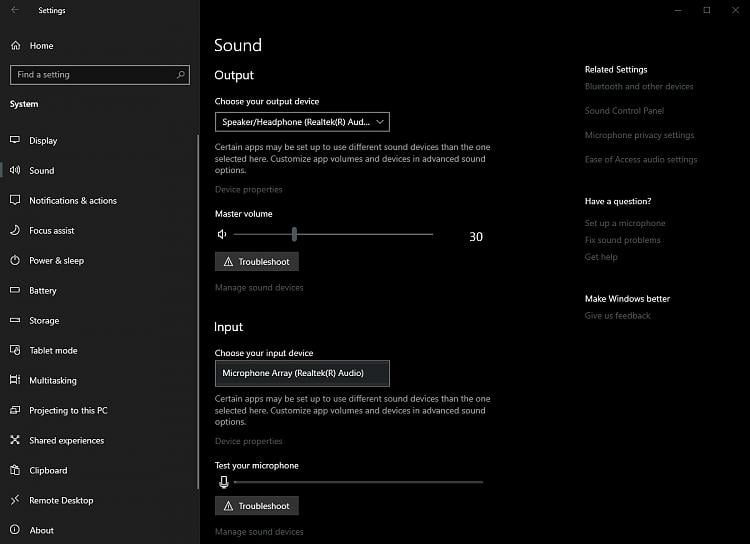Click the output dropdown chevron arrow
Viewport: 750px width, 544px height.
[380, 122]
